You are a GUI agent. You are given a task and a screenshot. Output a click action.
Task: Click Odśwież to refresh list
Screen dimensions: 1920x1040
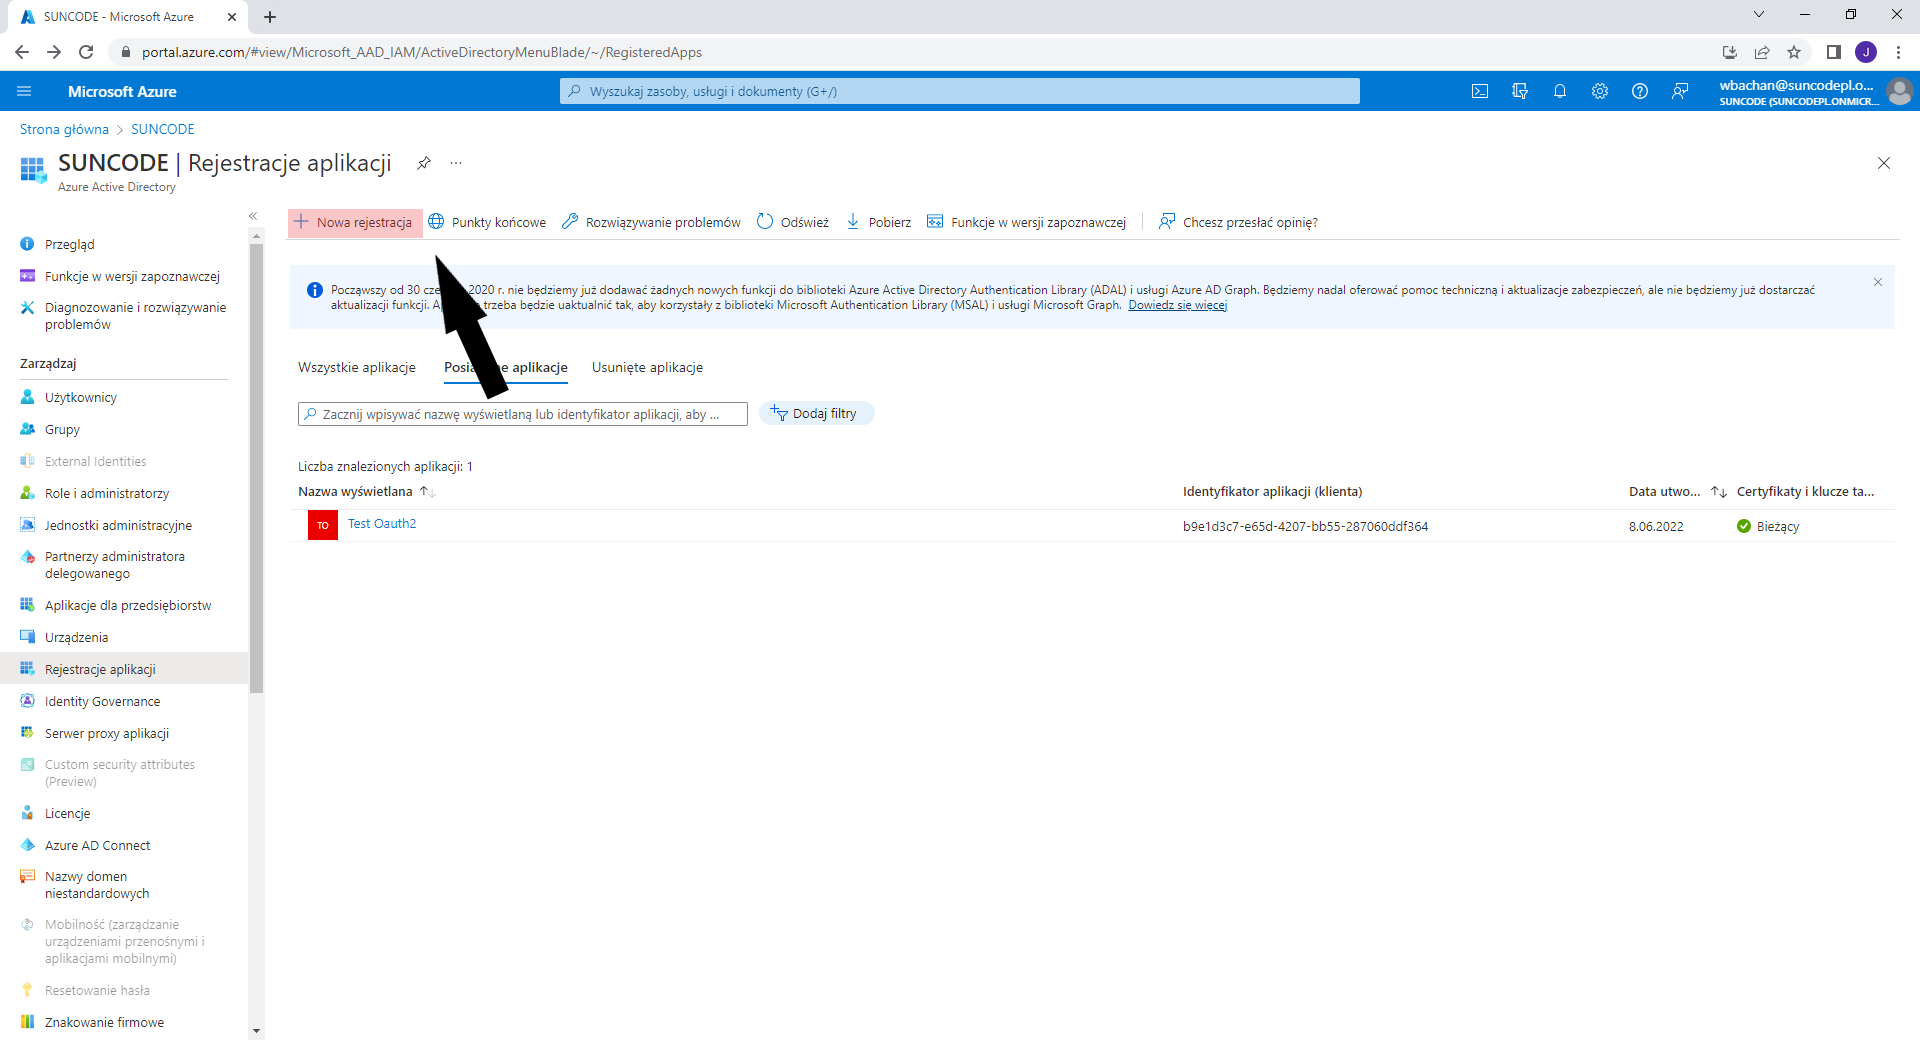click(794, 222)
